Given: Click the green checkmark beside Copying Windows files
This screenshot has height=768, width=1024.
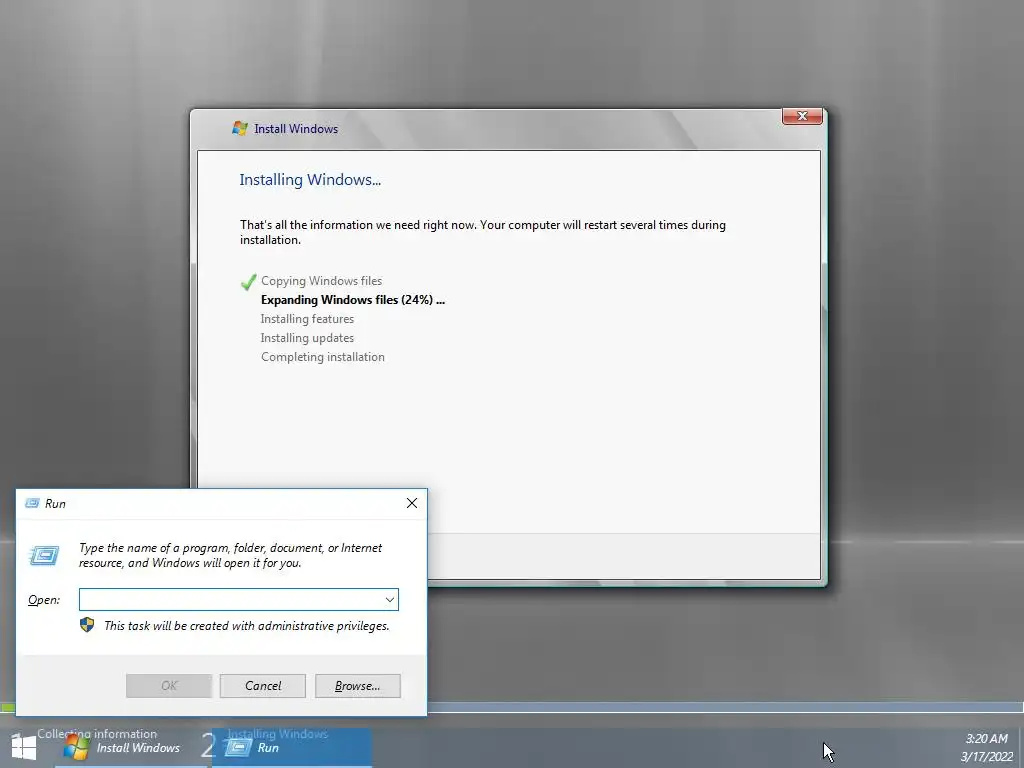Looking at the screenshot, I should (x=248, y=281).
